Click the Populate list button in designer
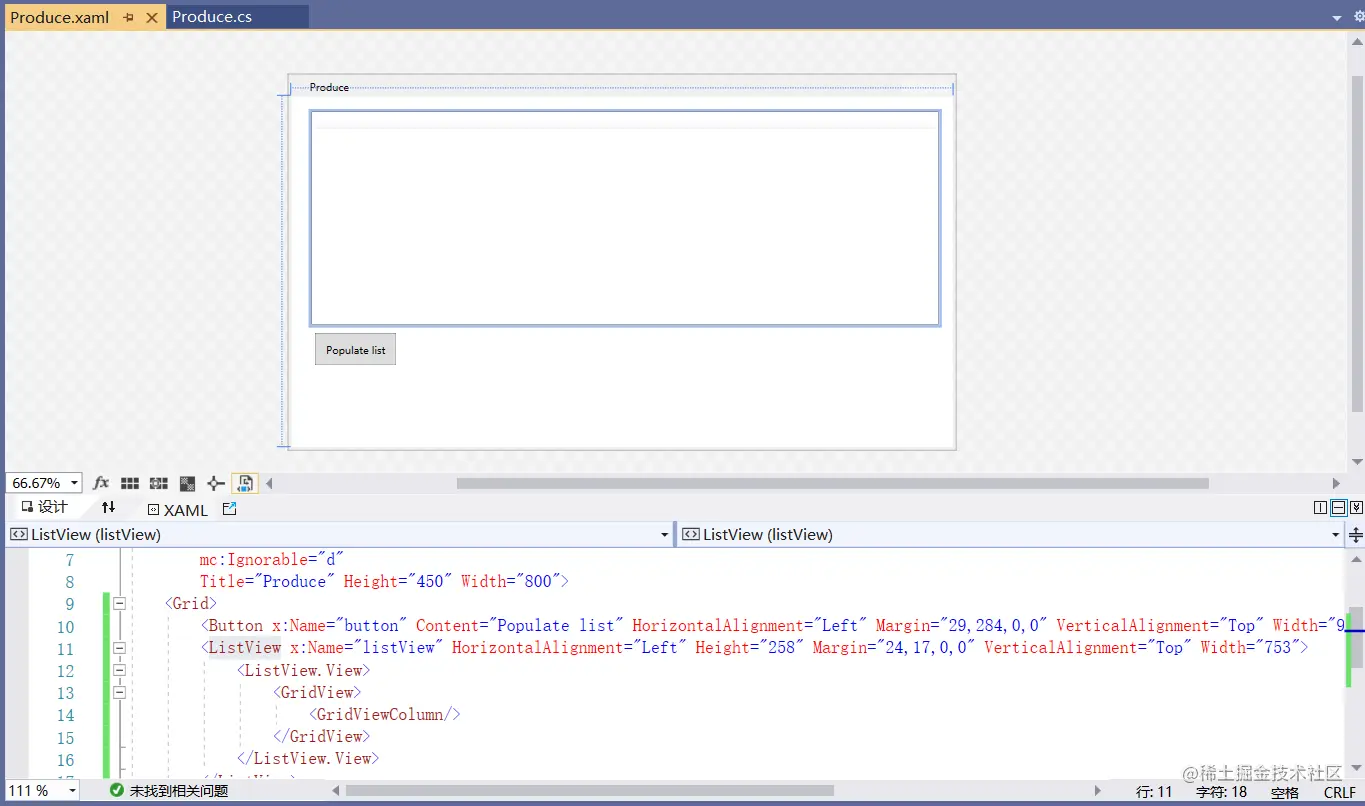 (355, 350)
